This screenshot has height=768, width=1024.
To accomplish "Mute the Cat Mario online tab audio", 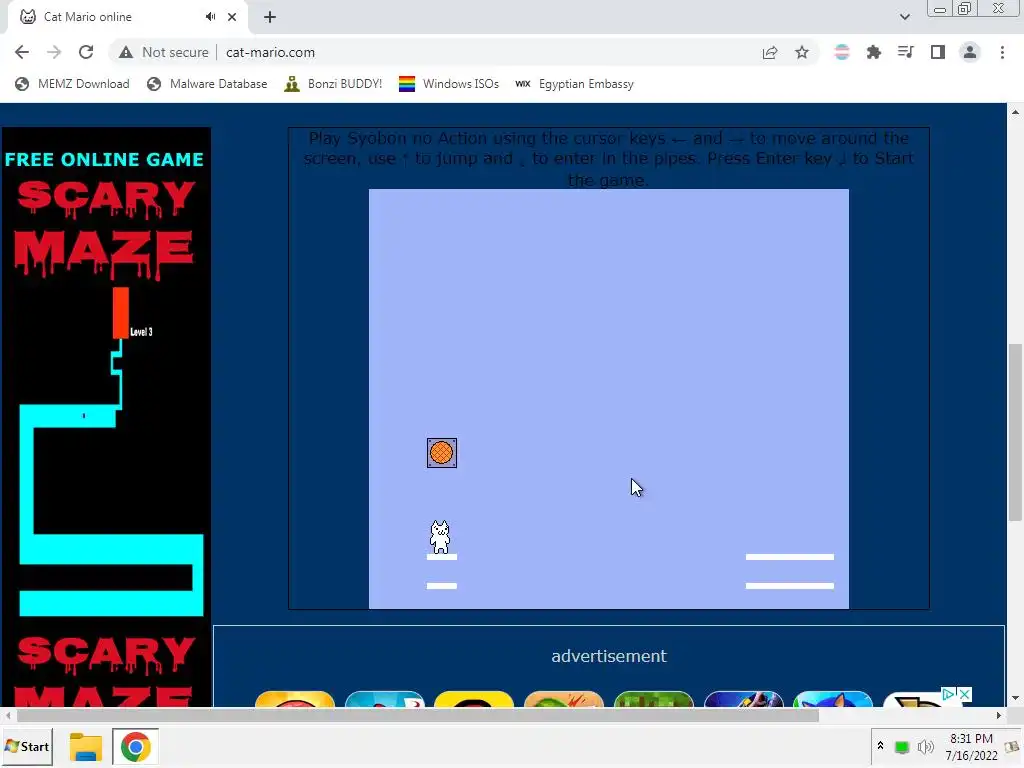I will coord(210,17).
